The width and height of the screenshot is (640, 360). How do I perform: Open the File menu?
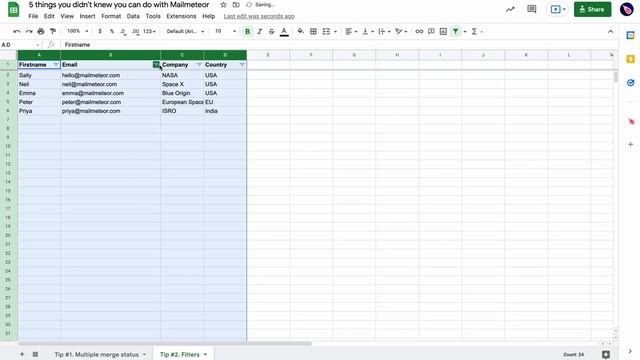point(33,16)
